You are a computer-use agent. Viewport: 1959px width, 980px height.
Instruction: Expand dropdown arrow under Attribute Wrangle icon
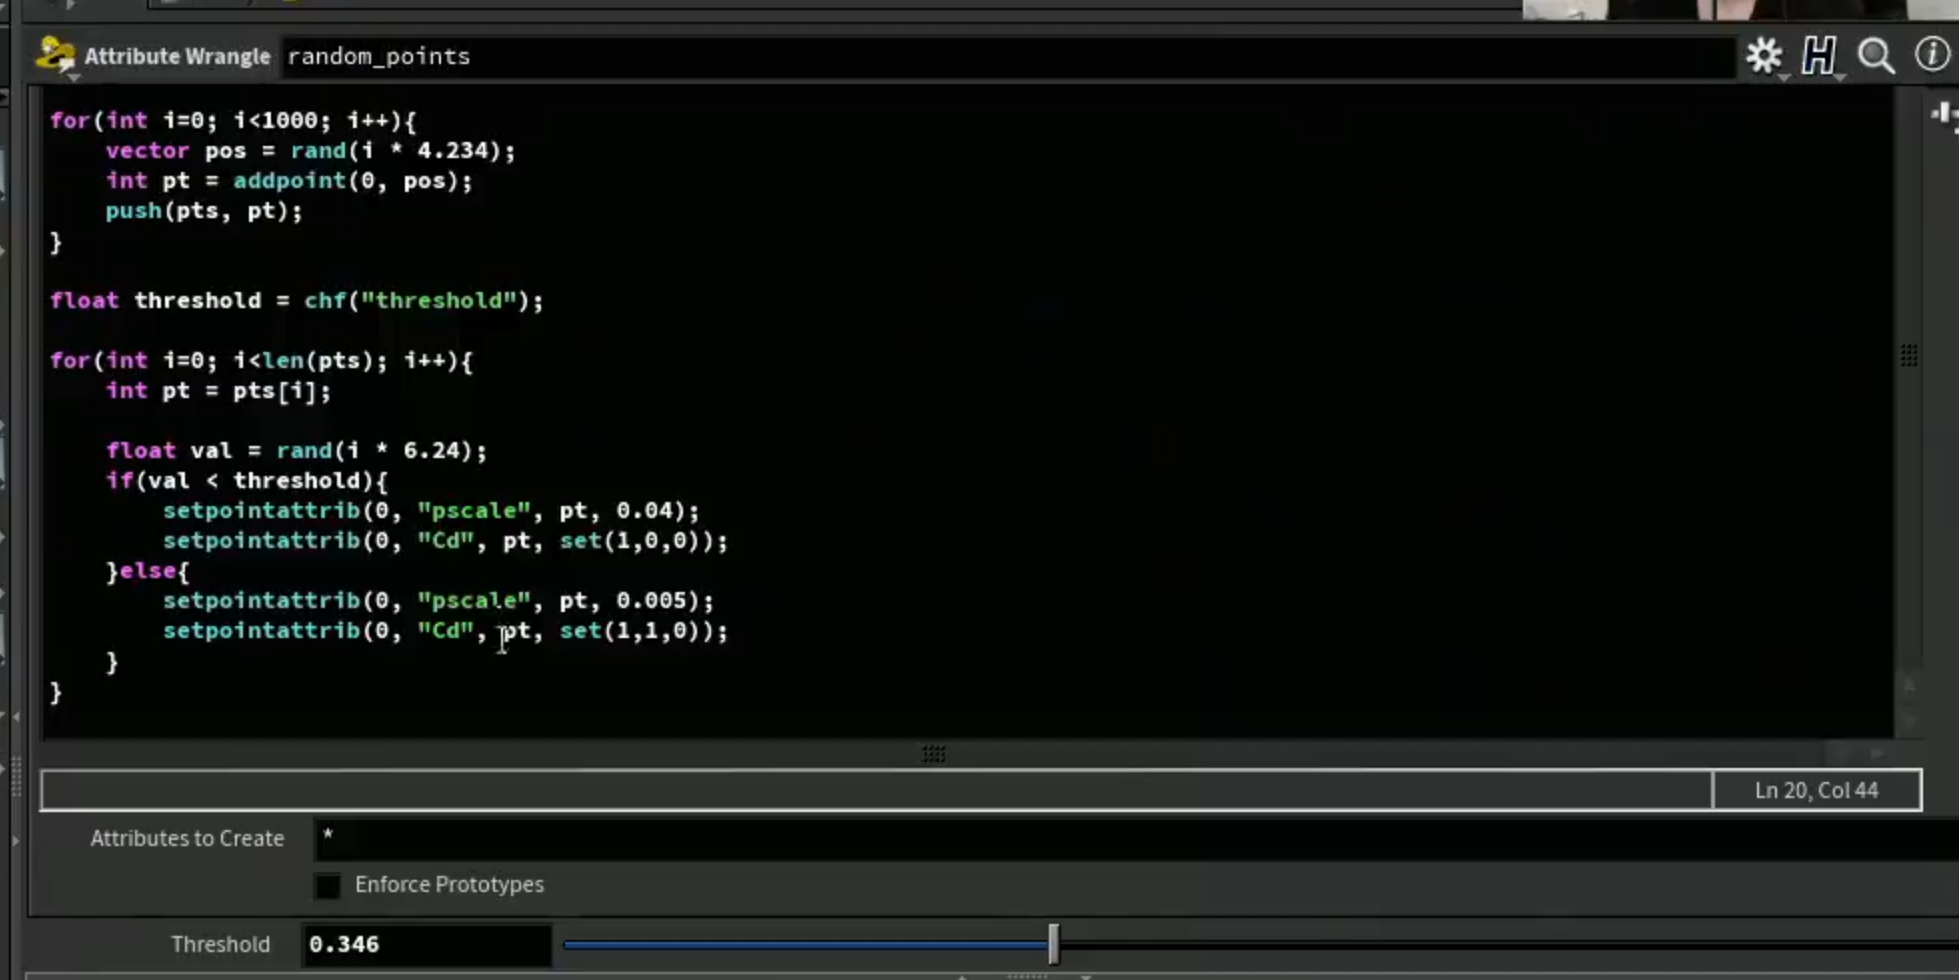click(x=73, y=77)
